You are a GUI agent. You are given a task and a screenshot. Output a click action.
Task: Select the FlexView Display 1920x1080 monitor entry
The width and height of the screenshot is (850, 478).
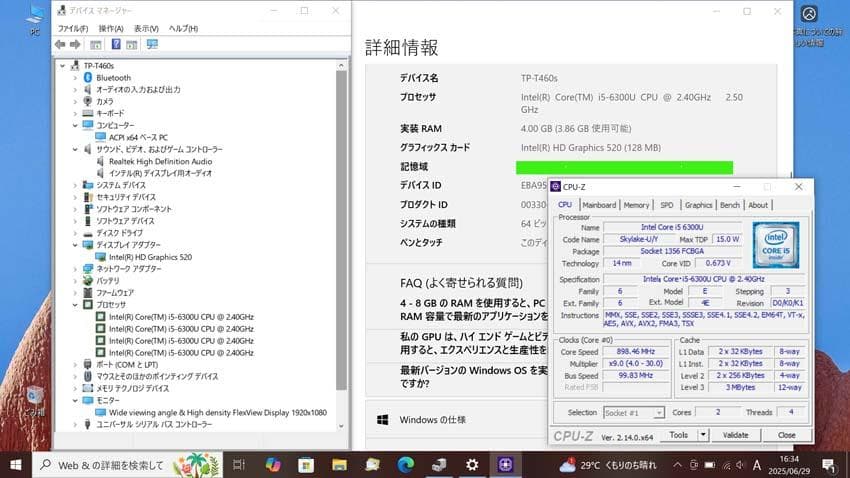pyautogui.click(x=218, y=412)
